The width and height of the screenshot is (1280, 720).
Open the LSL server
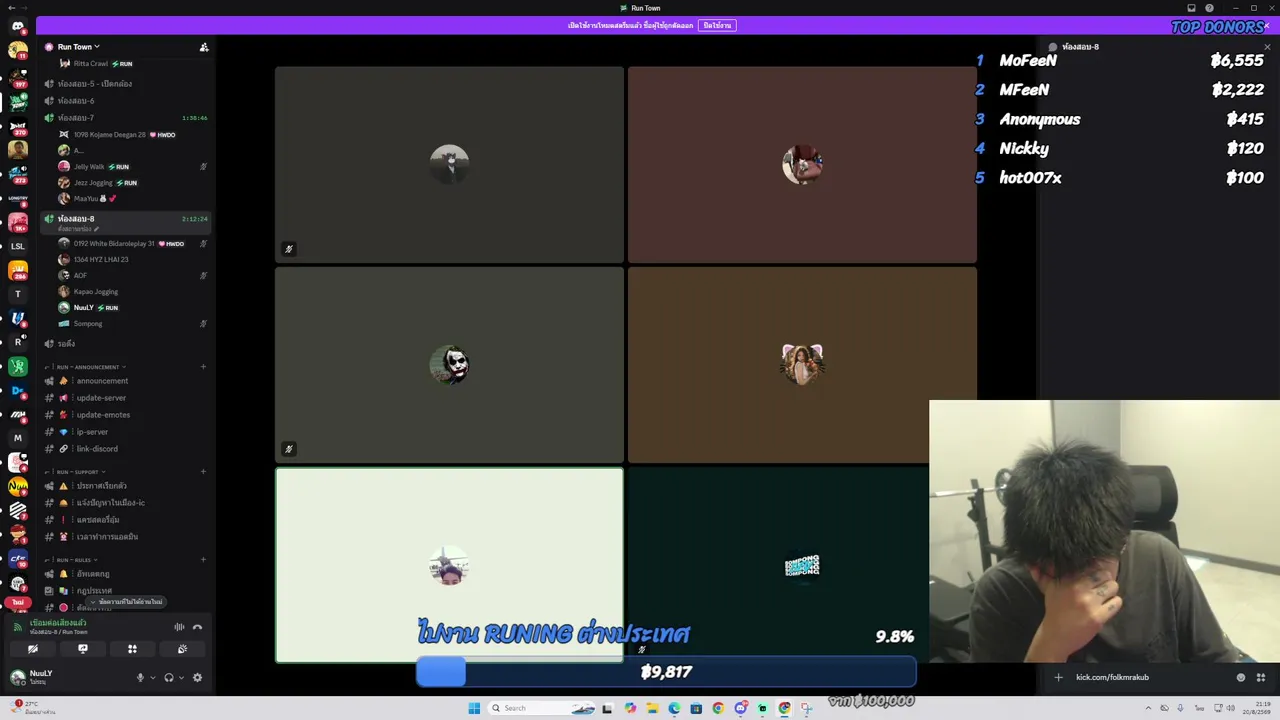coord(17,246)
